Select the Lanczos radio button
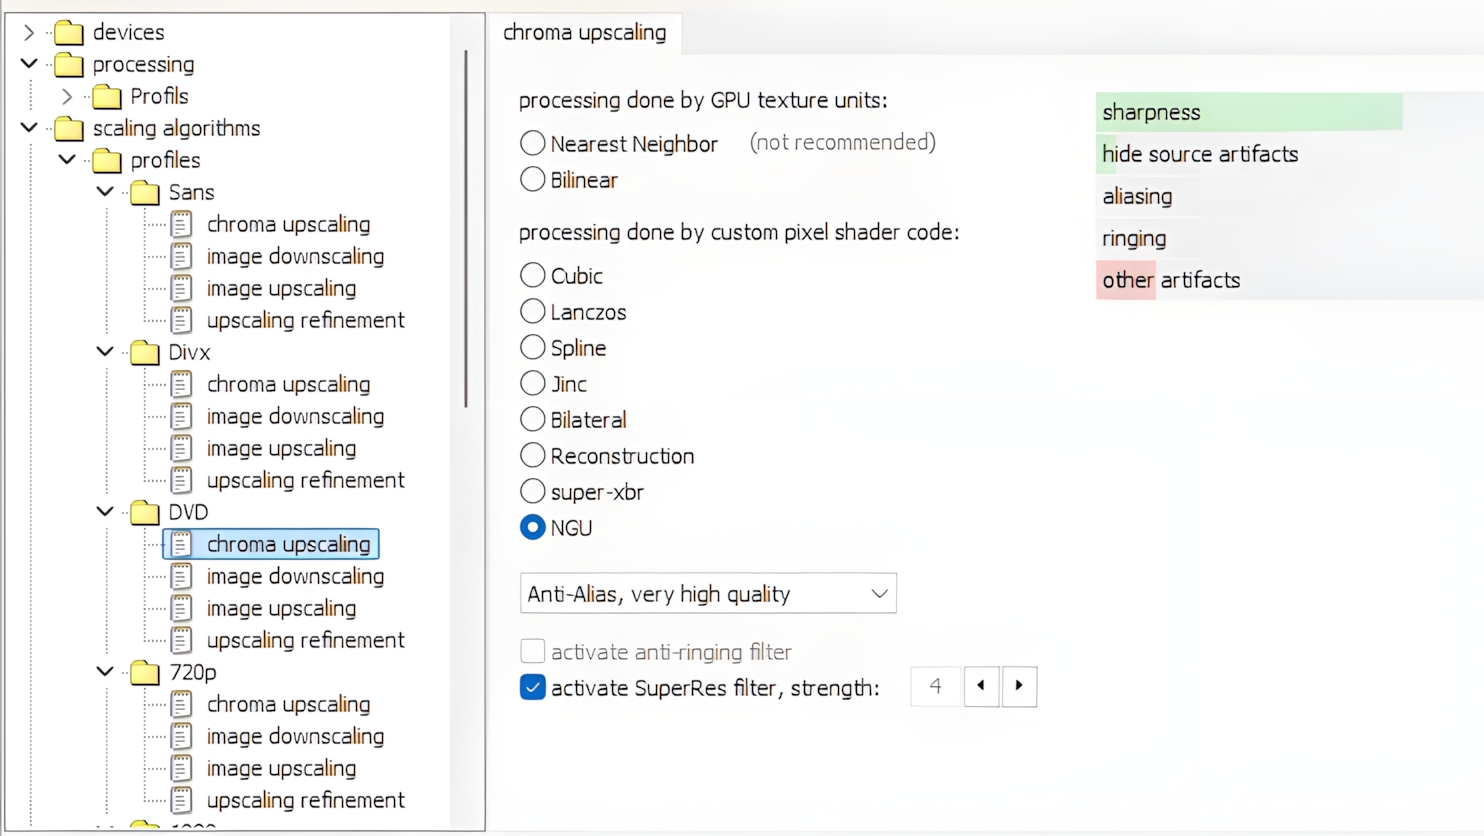 (533, 312)
